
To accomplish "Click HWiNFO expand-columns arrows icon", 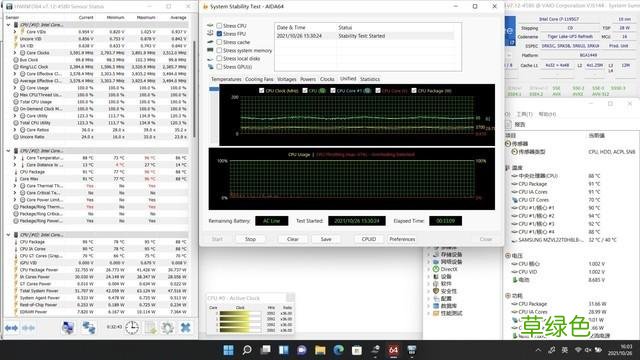I will pos(11,328).
